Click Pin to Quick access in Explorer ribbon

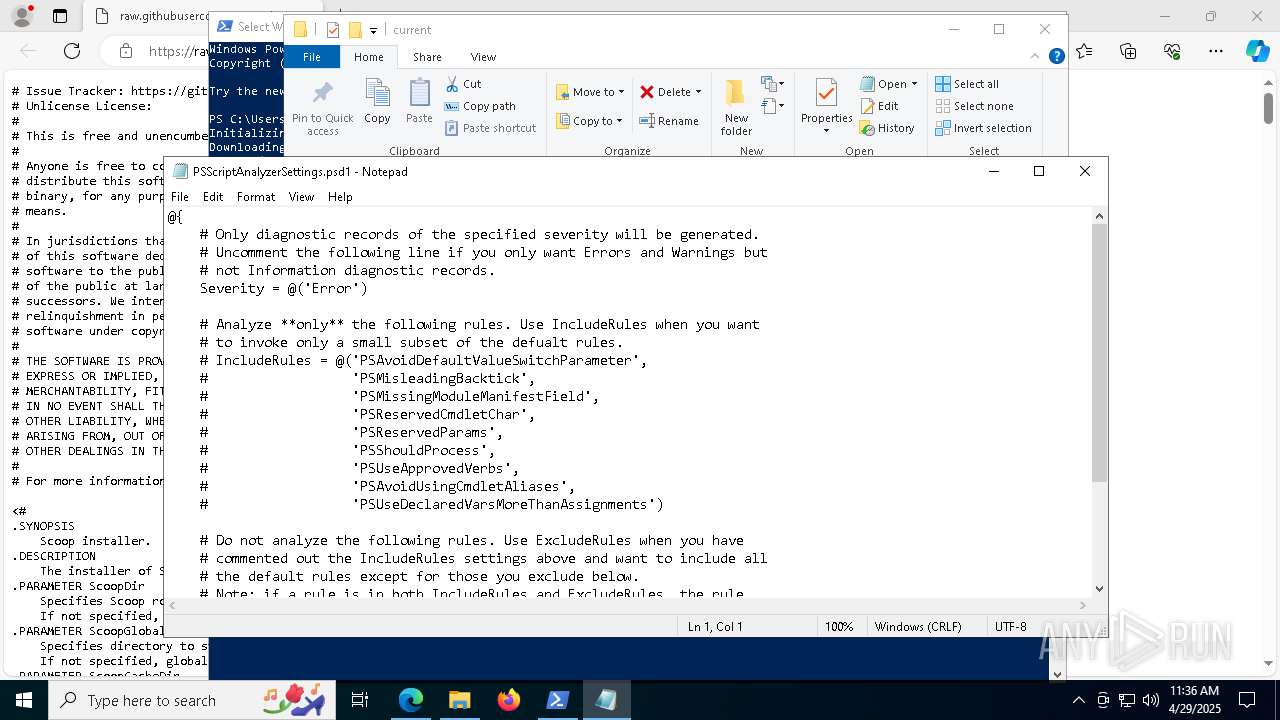tap(322, 107)
